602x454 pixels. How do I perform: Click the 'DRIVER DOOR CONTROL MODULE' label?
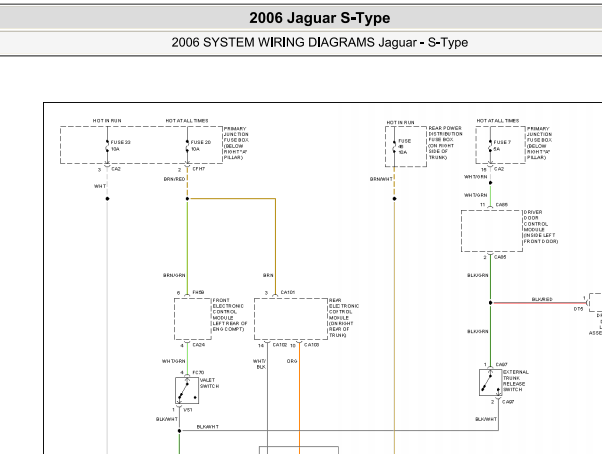click(x=536, y=221)
